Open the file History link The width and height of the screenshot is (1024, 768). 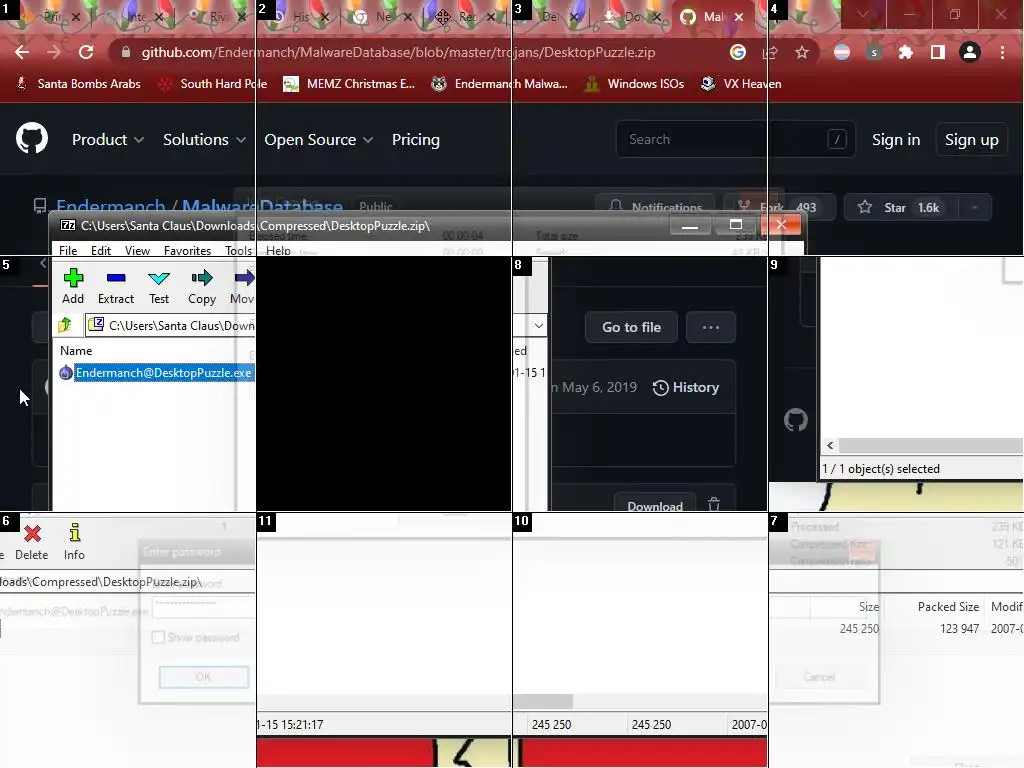click(686, 387)
